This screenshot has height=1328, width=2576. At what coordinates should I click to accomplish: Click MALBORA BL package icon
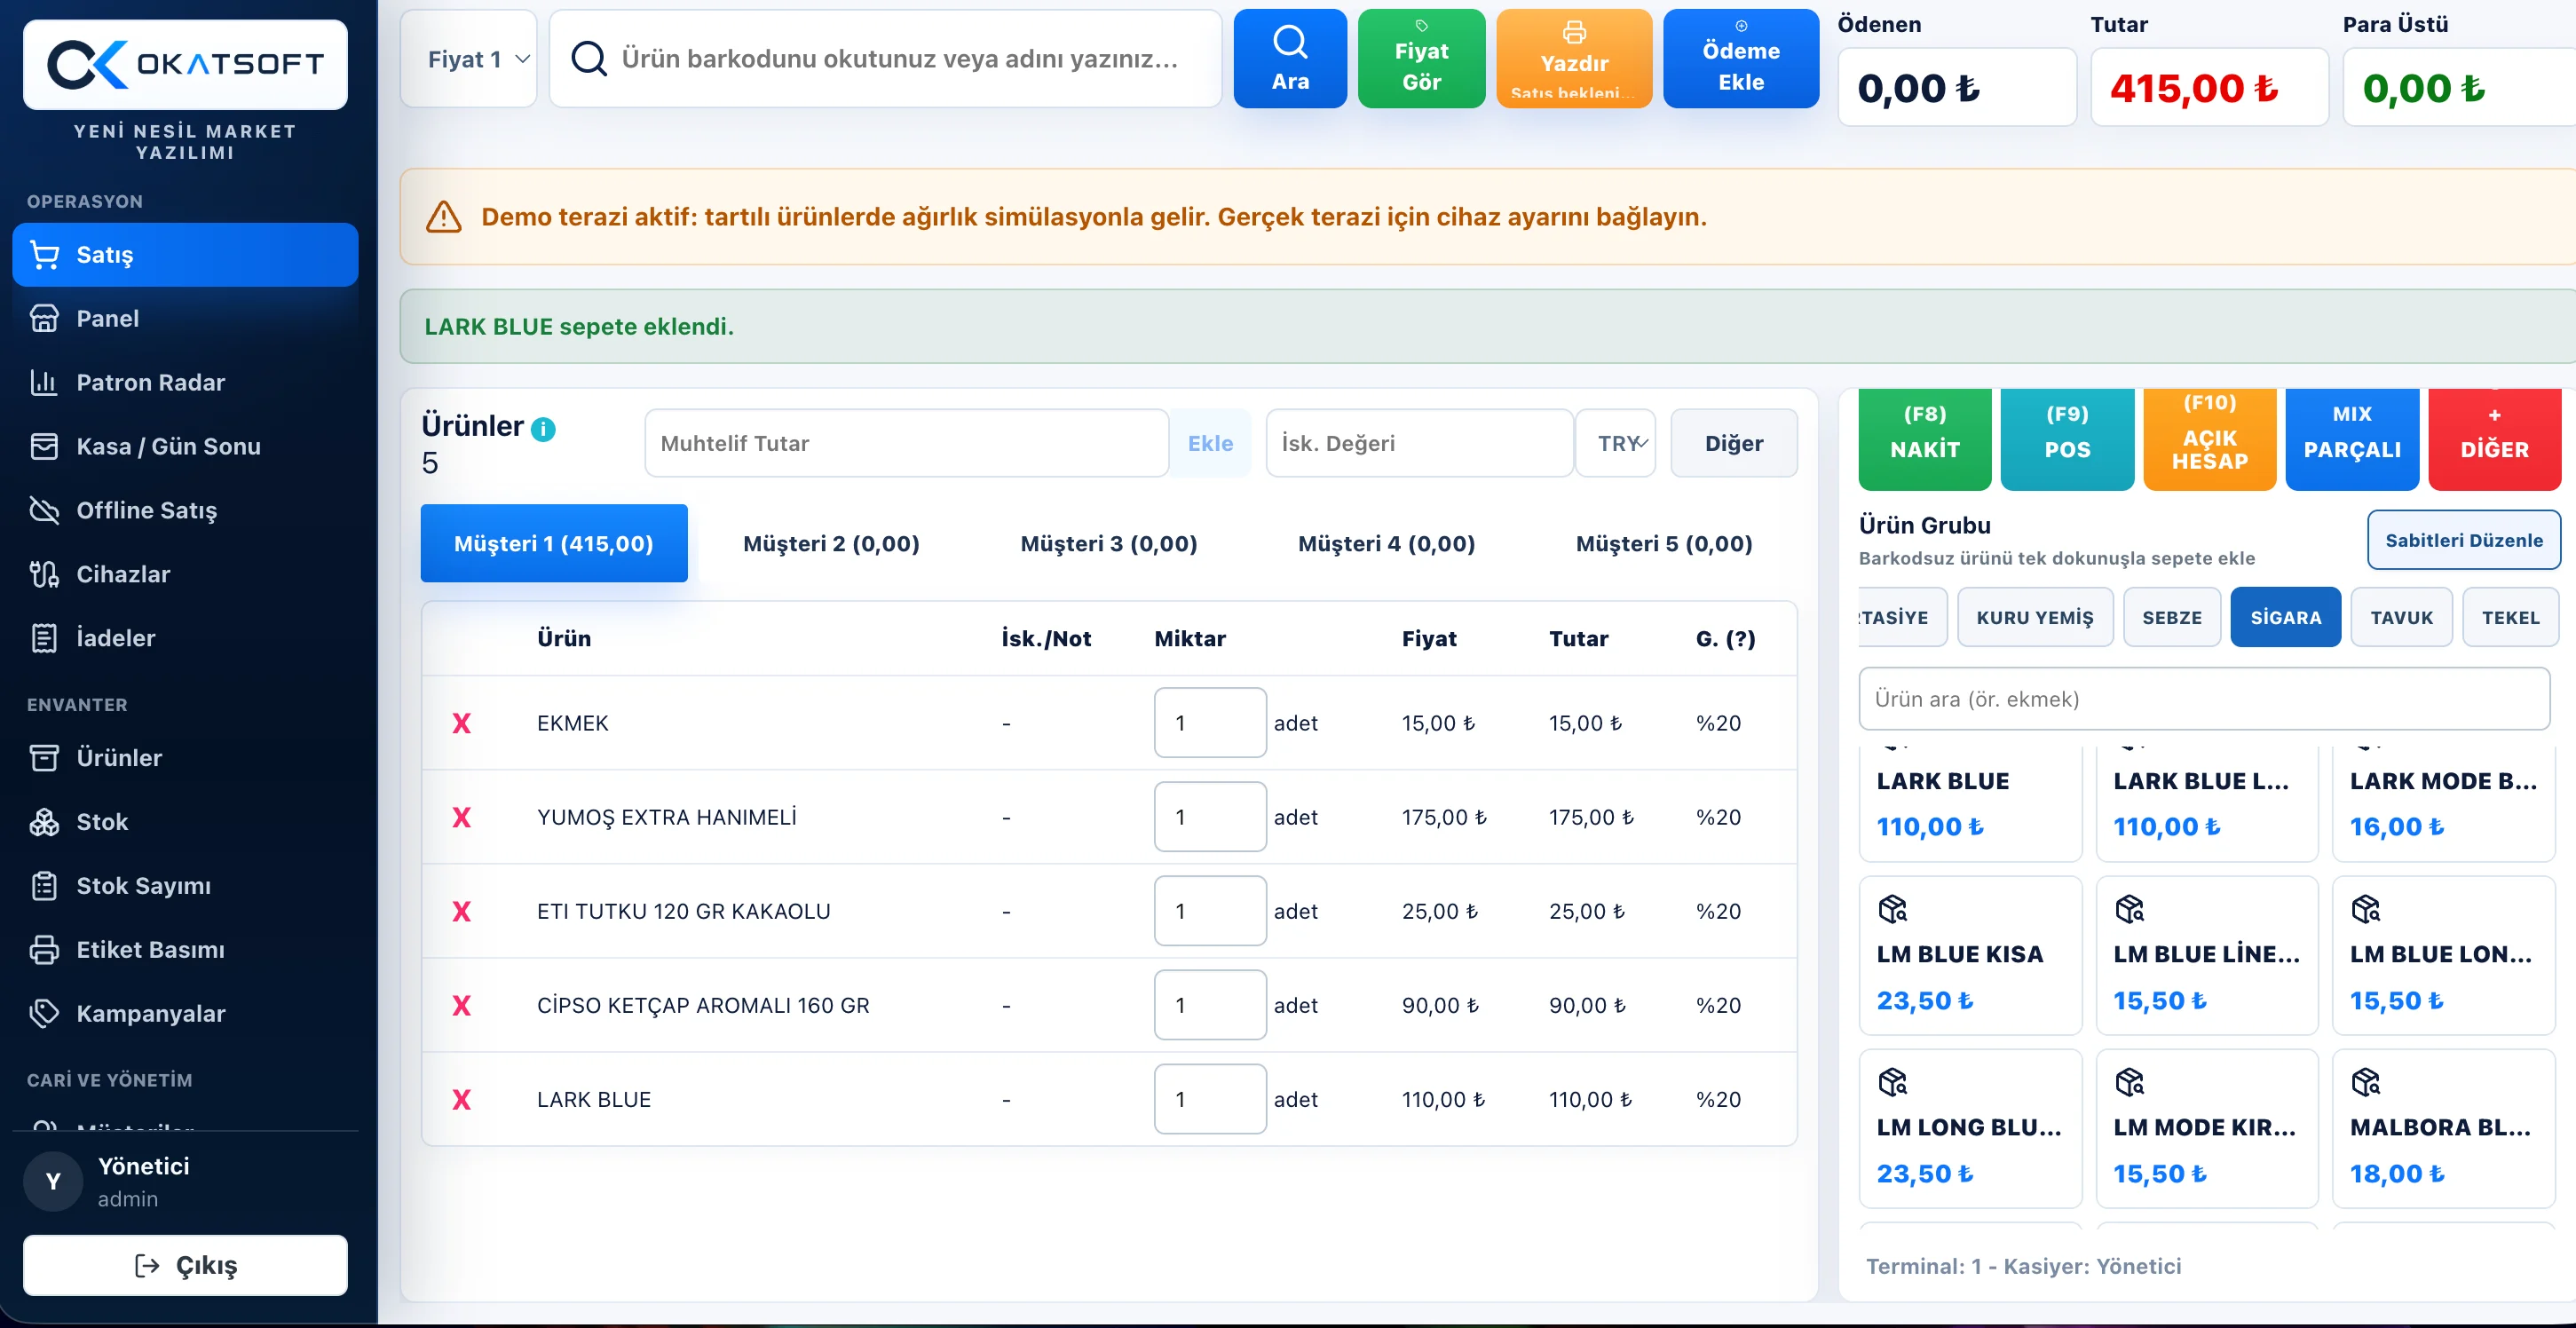pyautogui.click(x=2366, y=1081)
